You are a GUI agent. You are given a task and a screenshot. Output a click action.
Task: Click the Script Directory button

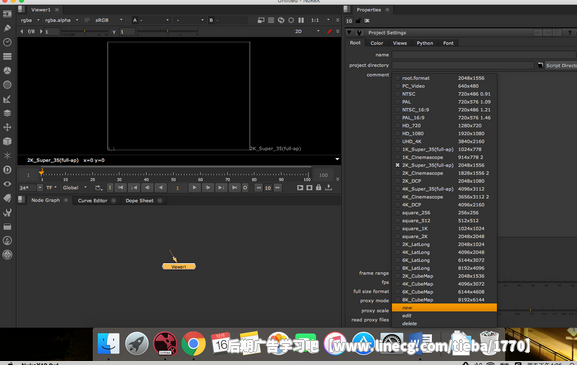[x=560, y=65]
